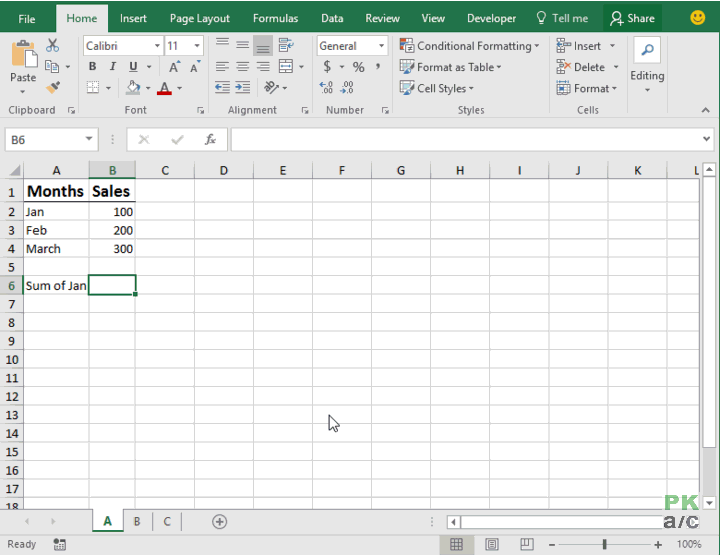
Task: Click the Insert Function fx icon
Action: [x=210, y=140]
